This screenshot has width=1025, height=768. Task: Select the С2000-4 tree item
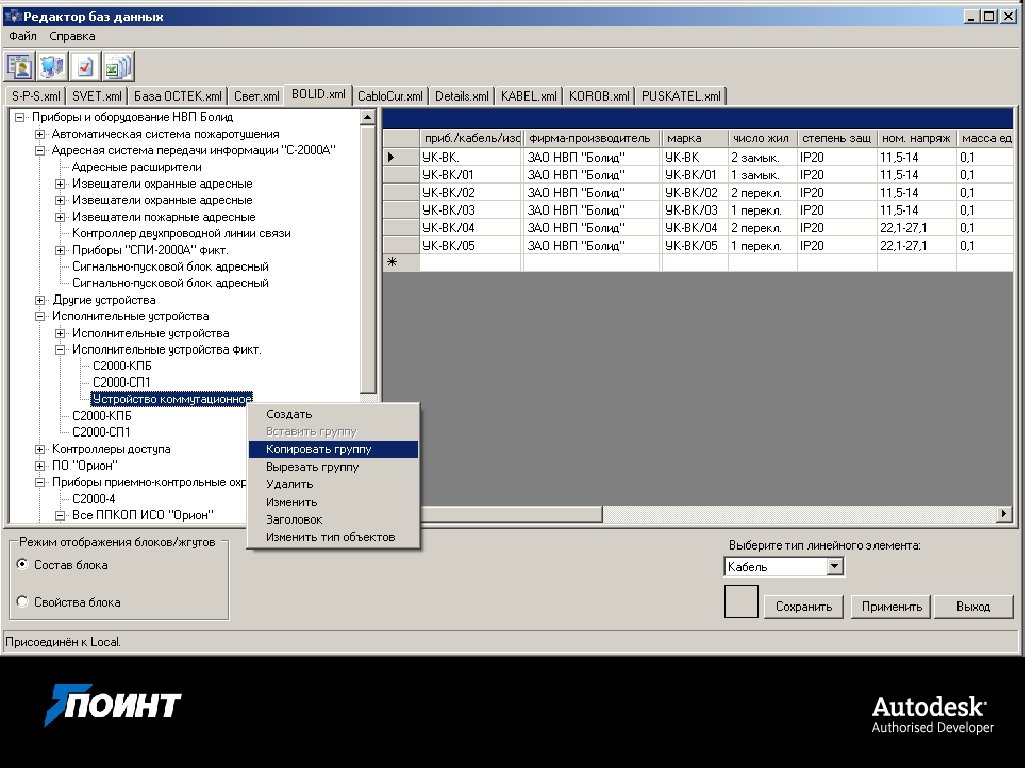pyautogui.click(x=93, y=498)
